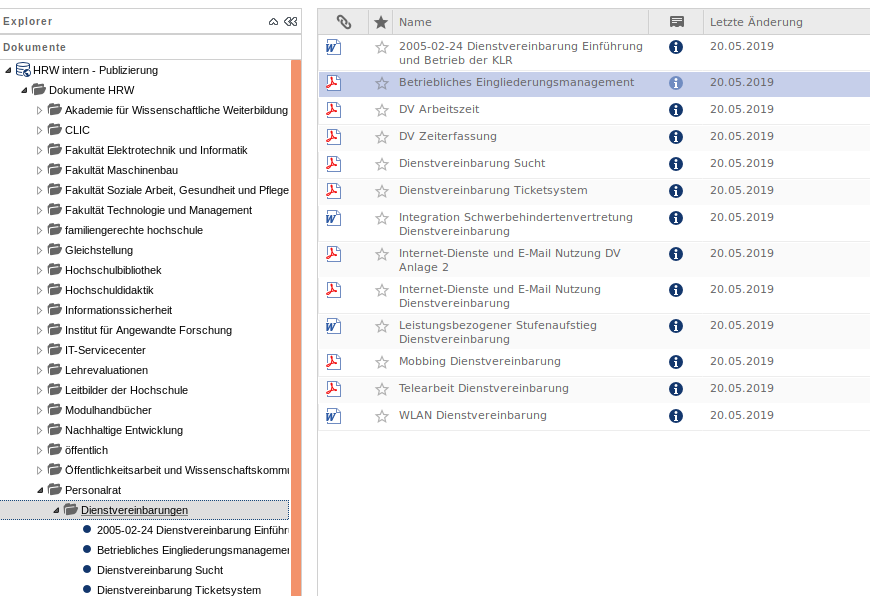Open PDF icon of Telearbeit Dienstvereinbarung
870x596 pixels.
[x=333, y=388]
